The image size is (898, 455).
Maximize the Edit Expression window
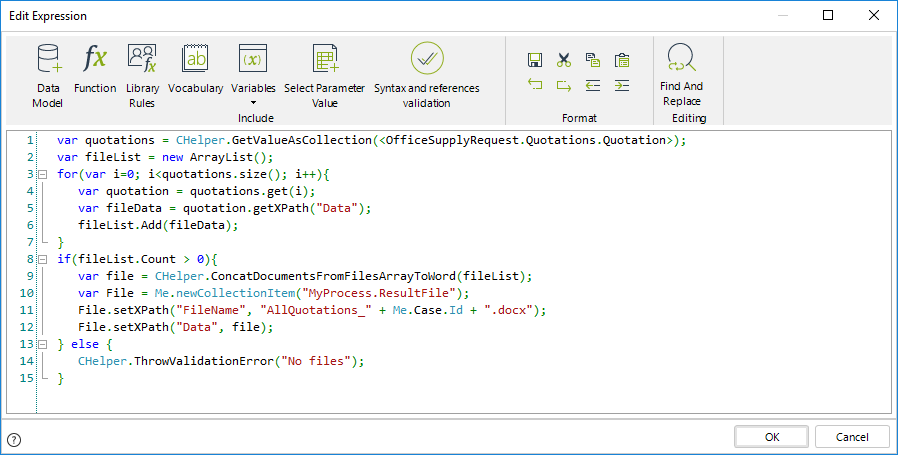click(828, 15)
